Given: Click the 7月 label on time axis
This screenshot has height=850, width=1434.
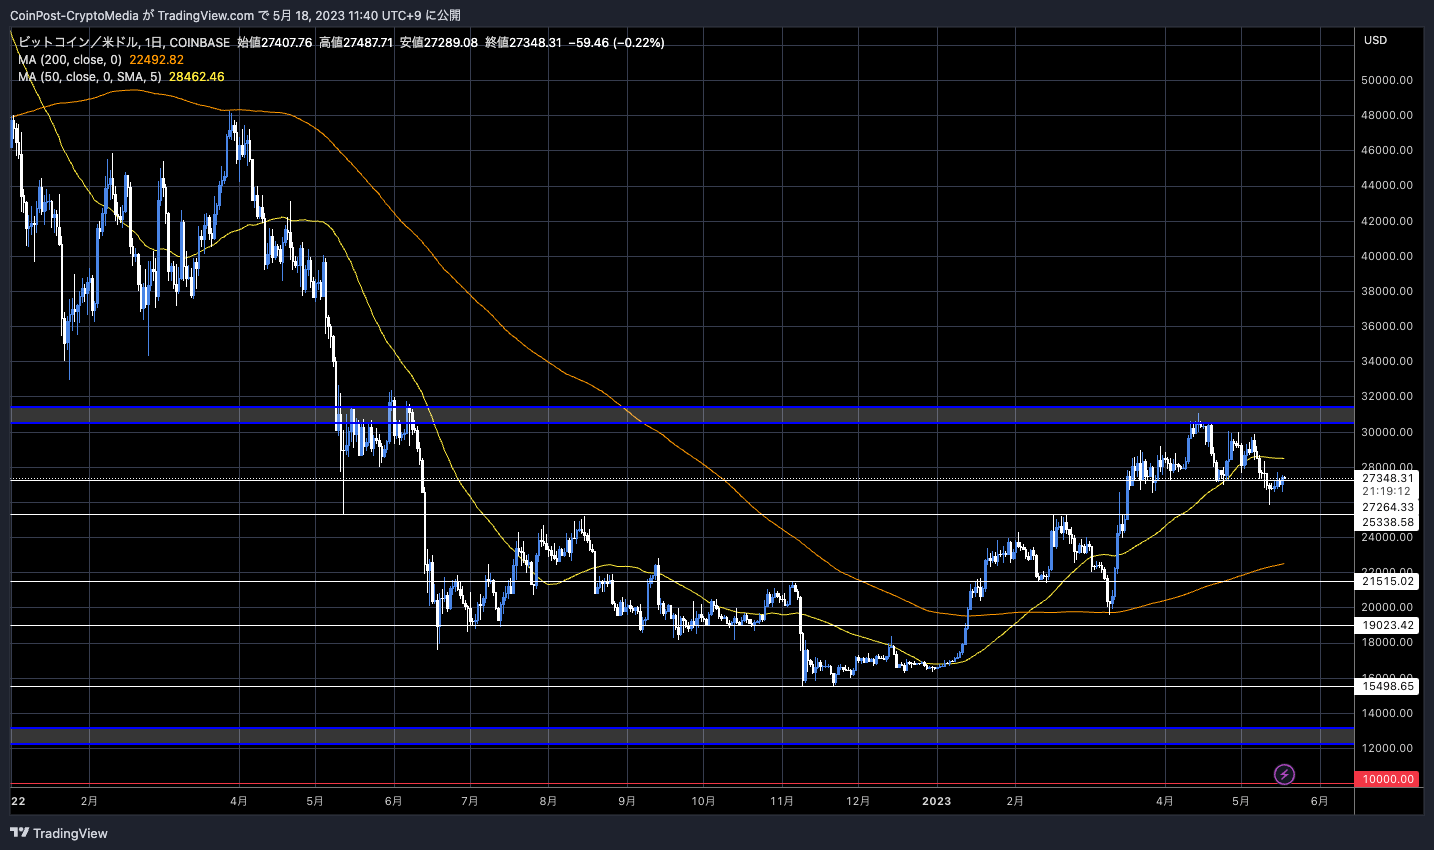Looking at the screenshot, I should click(x=470, y=801).
